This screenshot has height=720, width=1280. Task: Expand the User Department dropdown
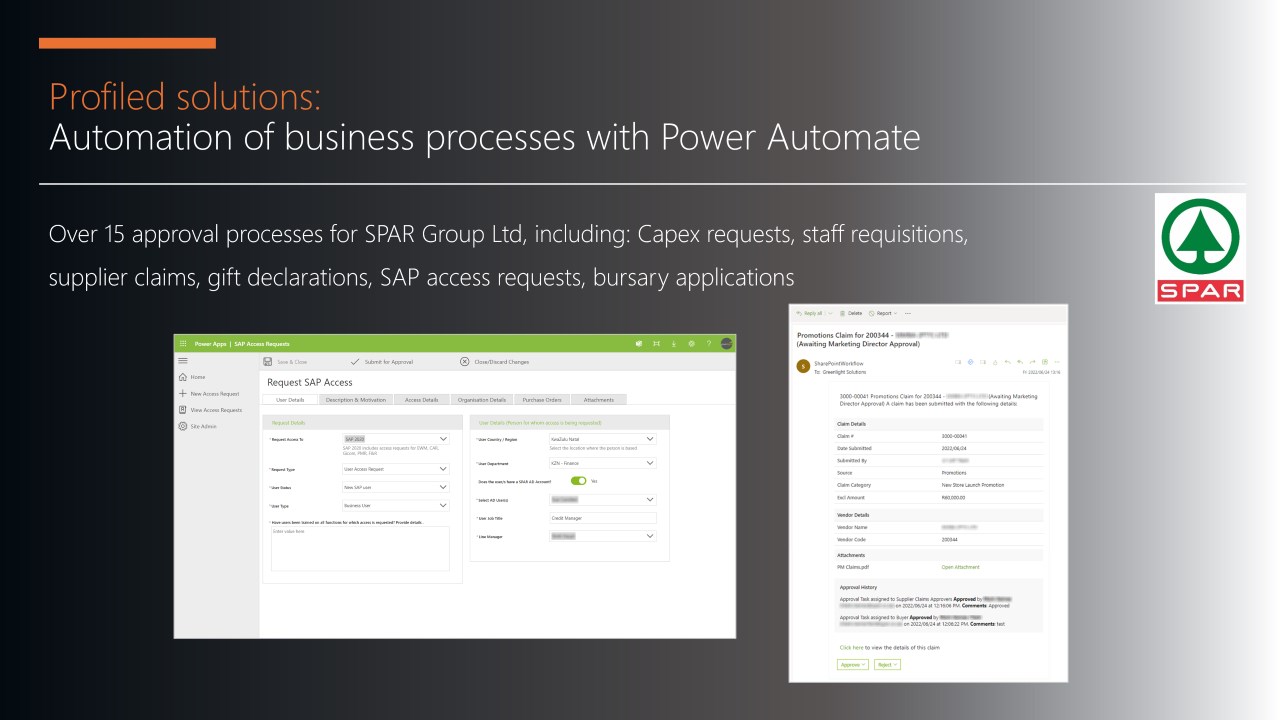click(x=650, y=463)
